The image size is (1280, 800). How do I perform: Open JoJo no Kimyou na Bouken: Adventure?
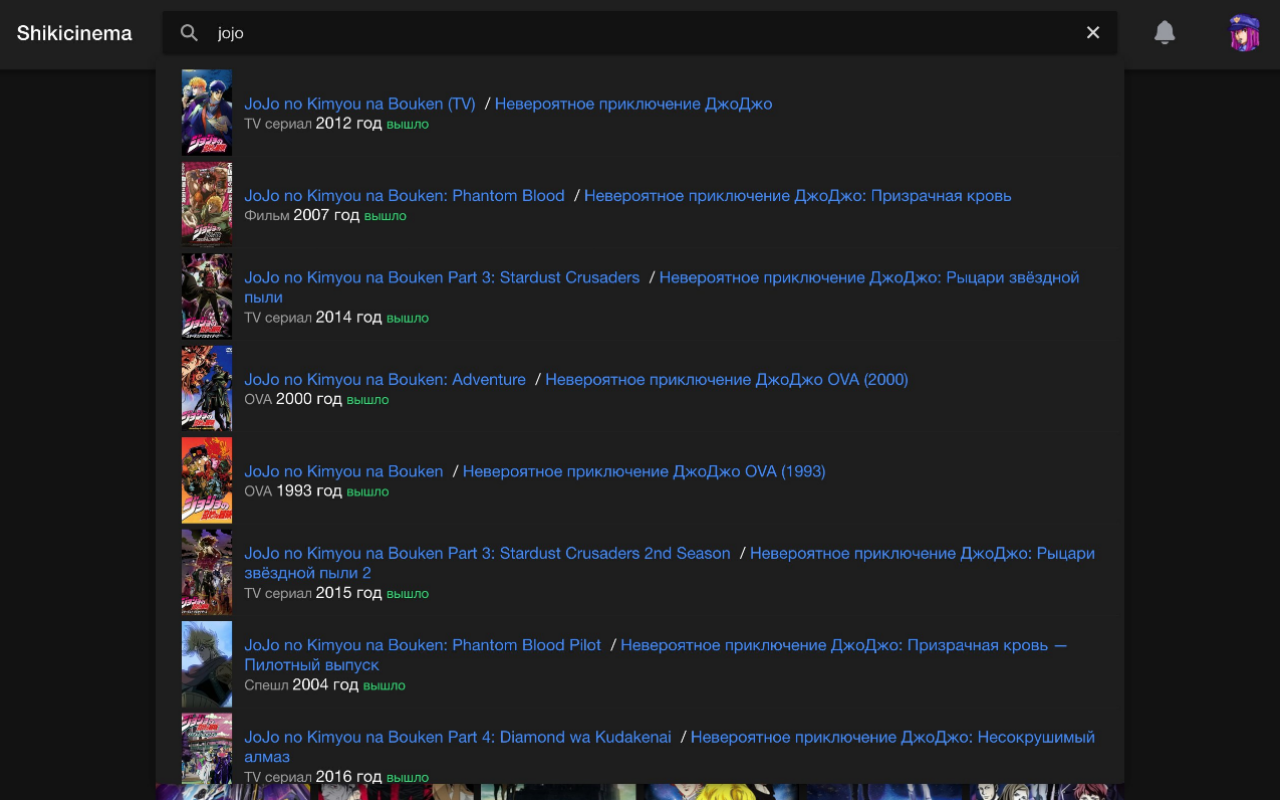click(x=385, y=380)
